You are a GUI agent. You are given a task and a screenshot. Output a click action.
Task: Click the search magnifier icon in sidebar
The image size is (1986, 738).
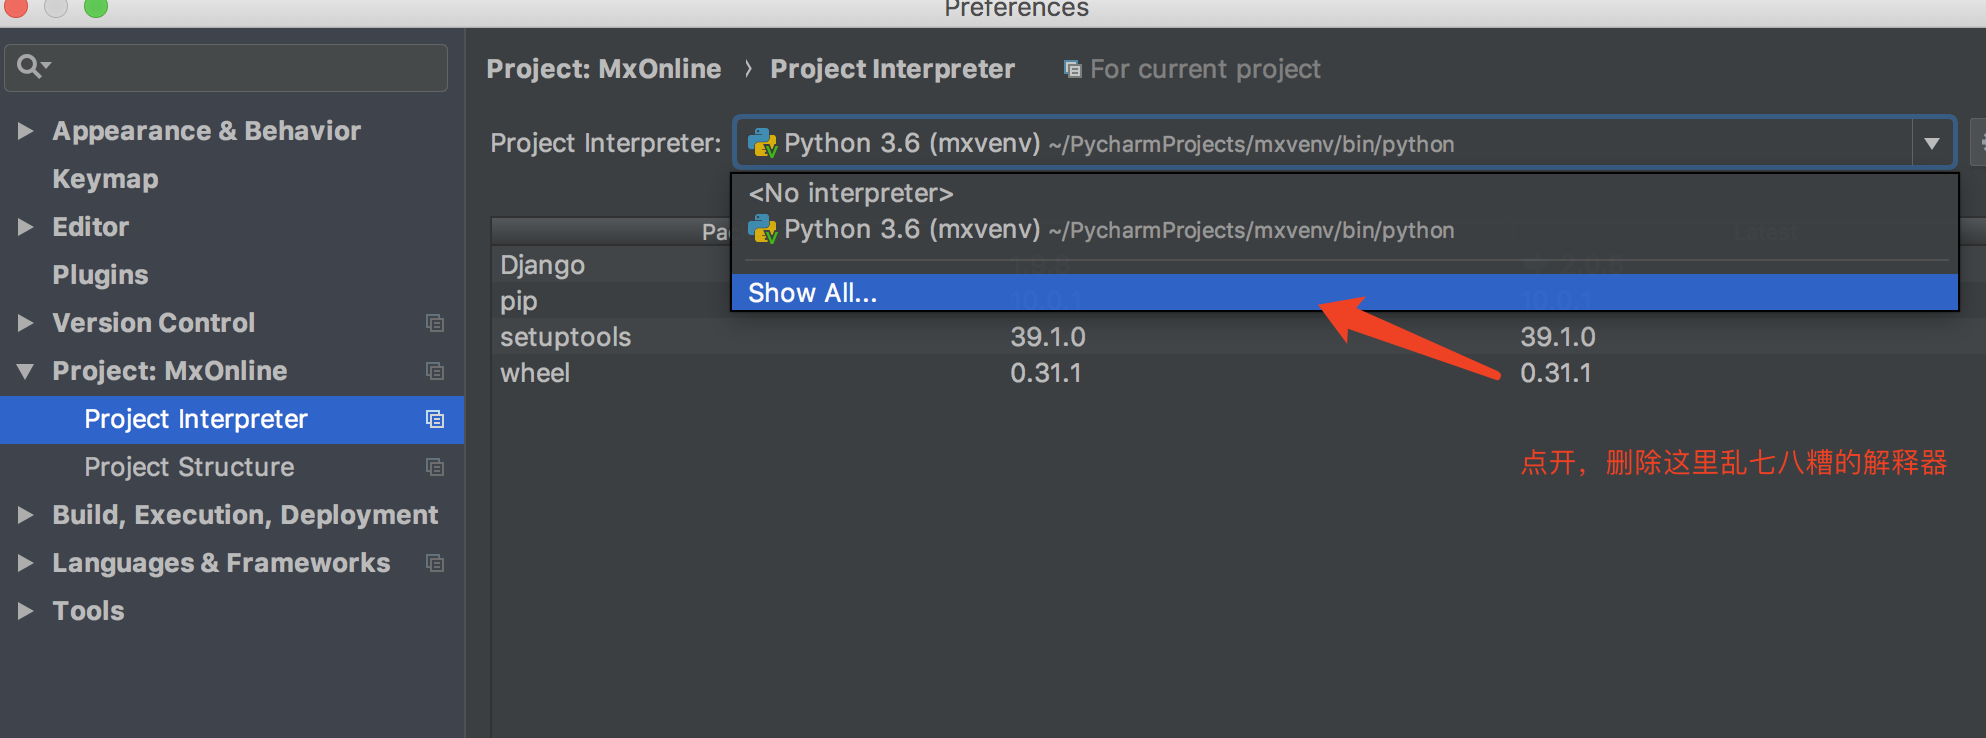pyautogui.click(x=31, y=67)
